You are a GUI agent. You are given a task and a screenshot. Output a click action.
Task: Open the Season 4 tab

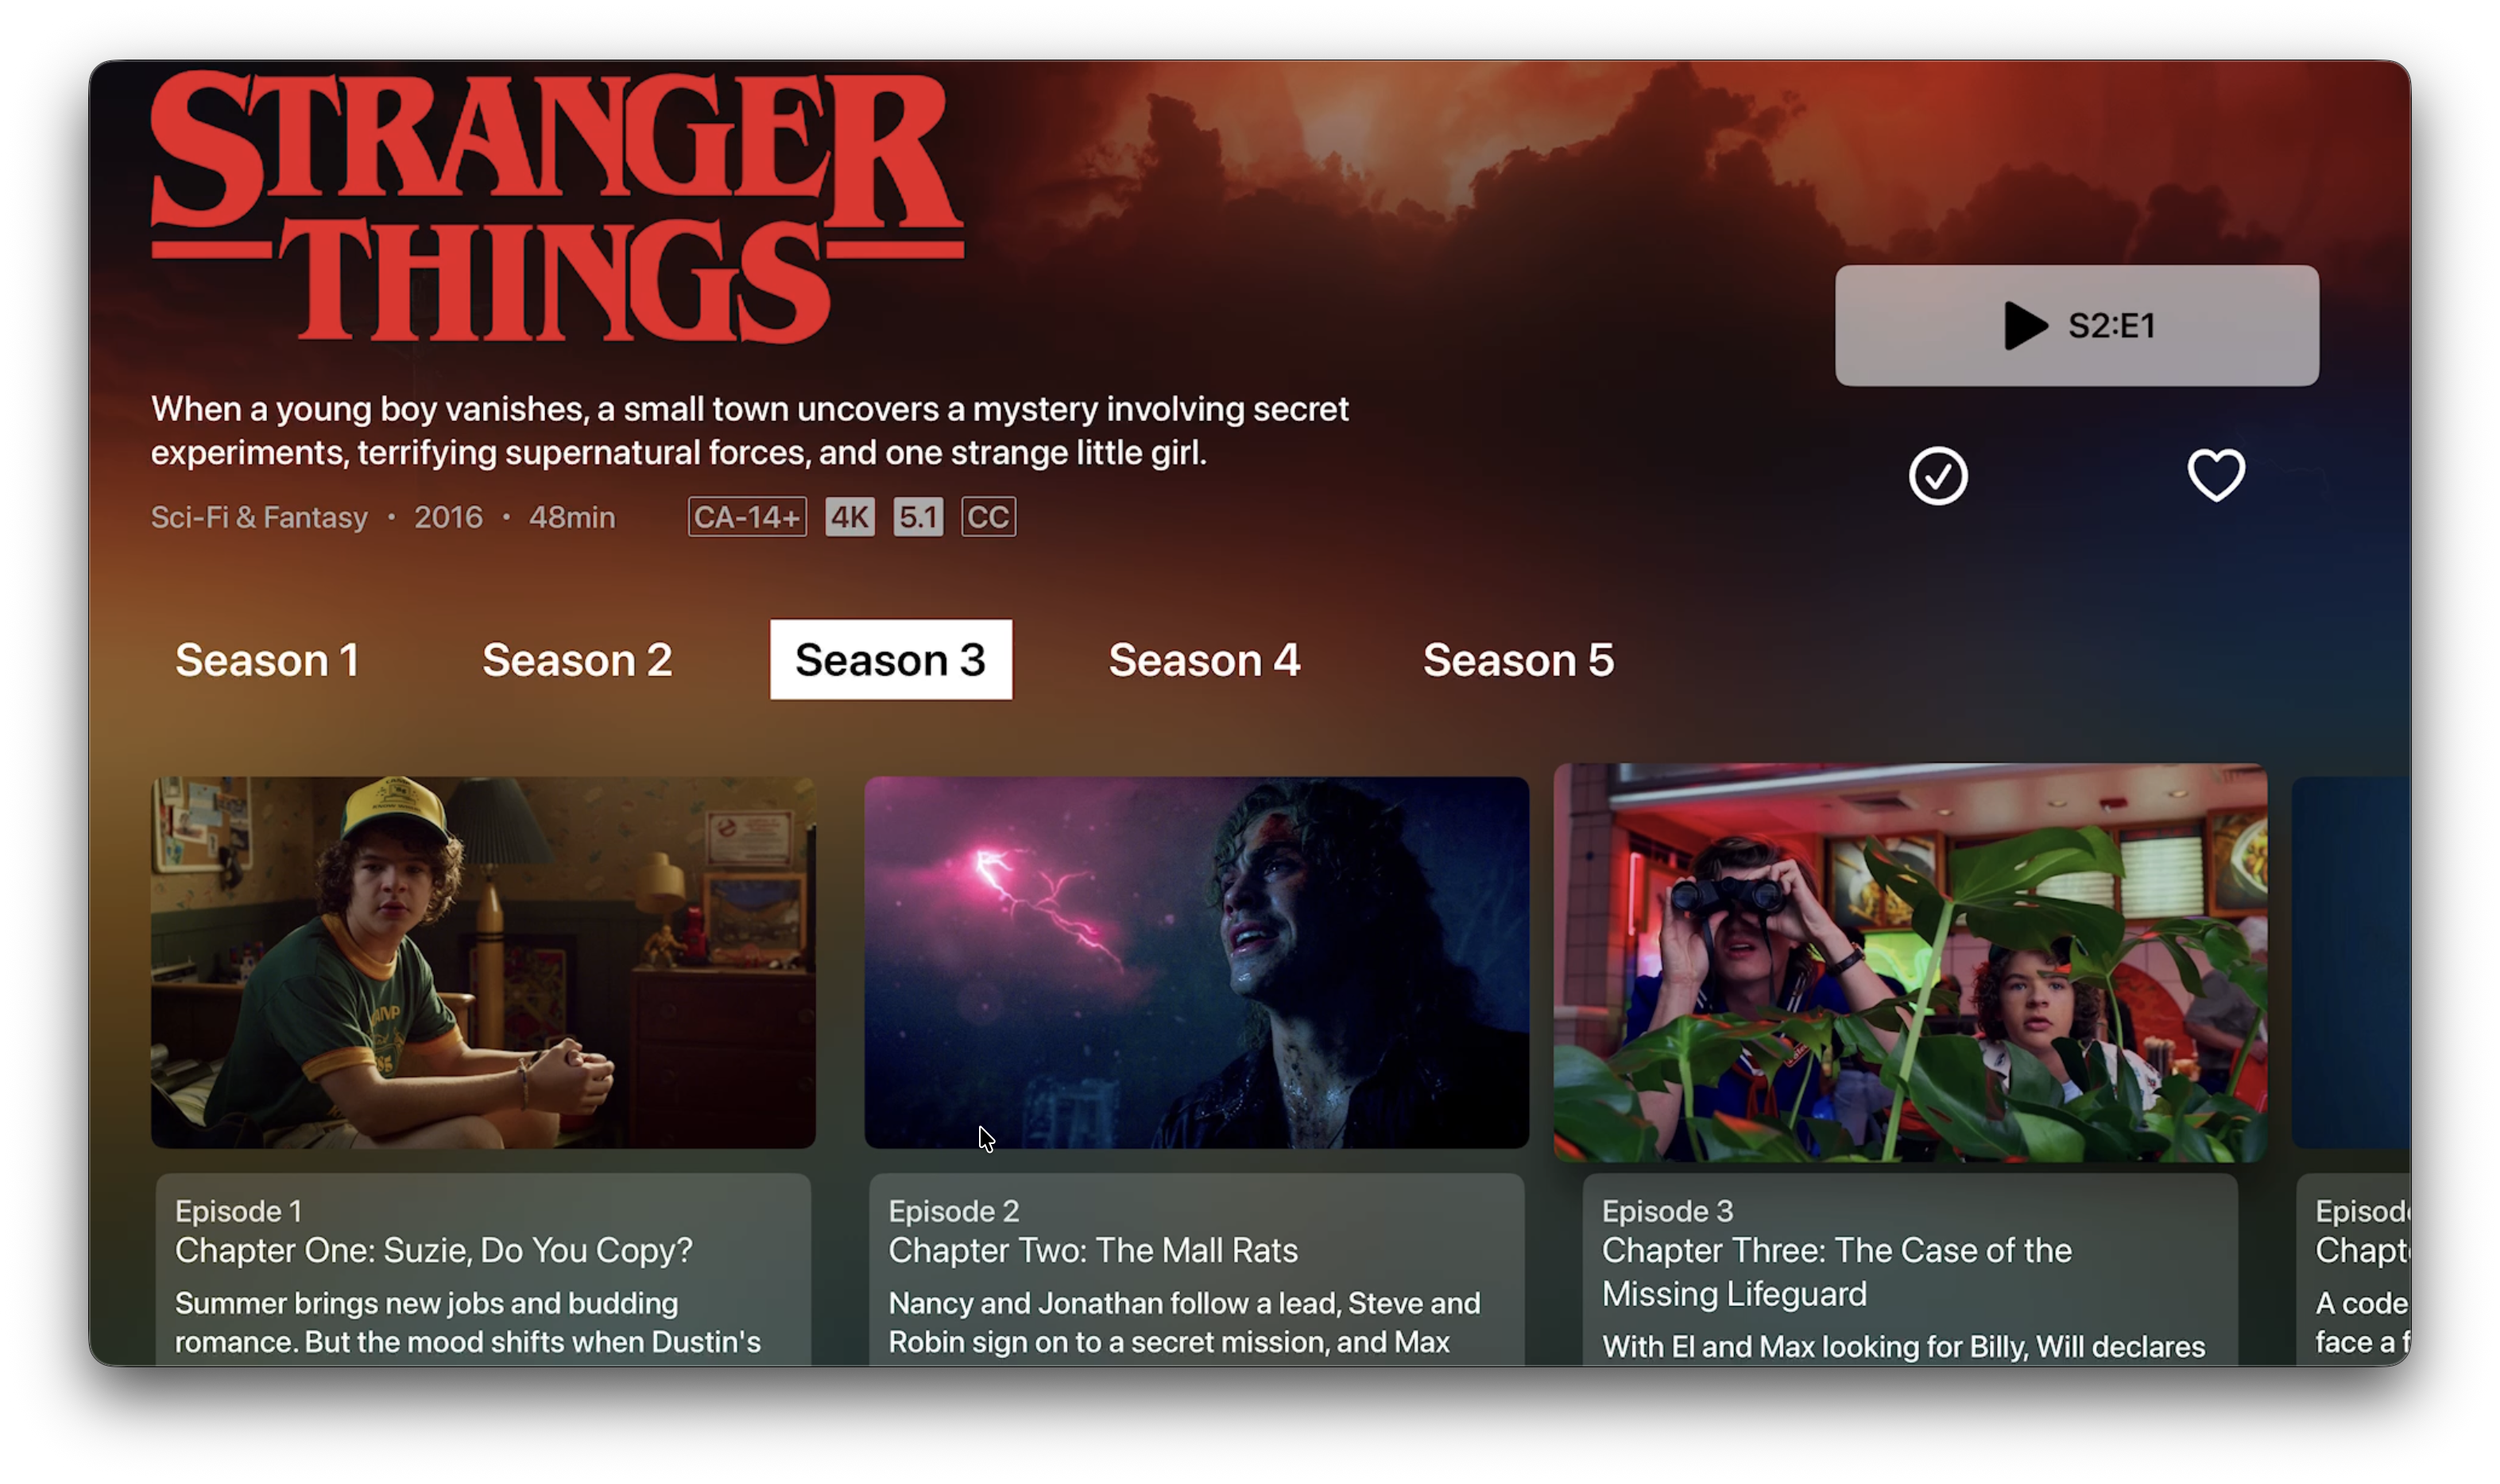(1204, 660)
